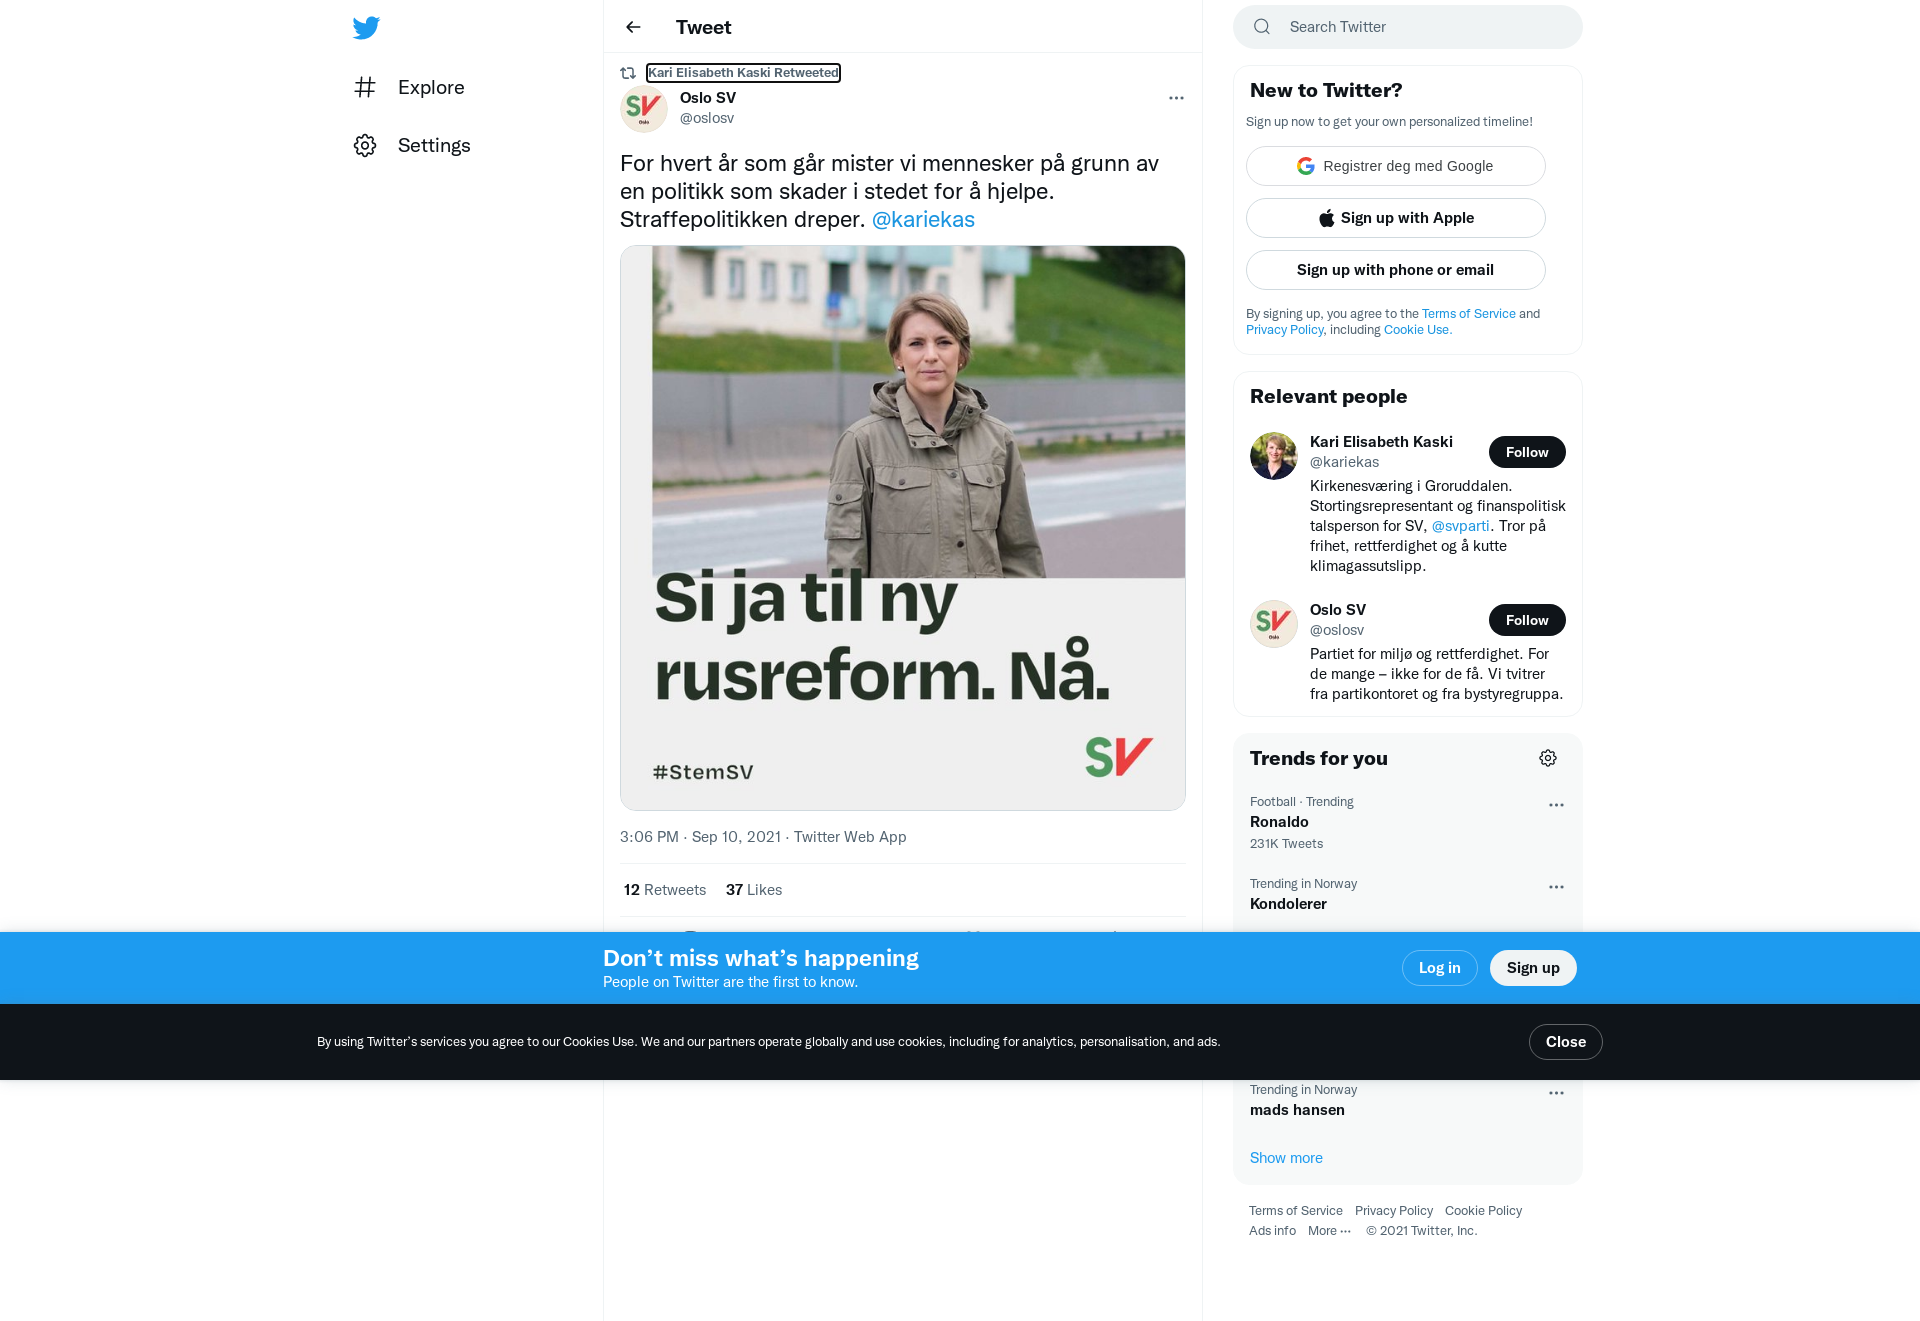This screenshot has height=1321, width=1920.
Task: Expand More in the footer links
Action: (x=1329, y=1231)
